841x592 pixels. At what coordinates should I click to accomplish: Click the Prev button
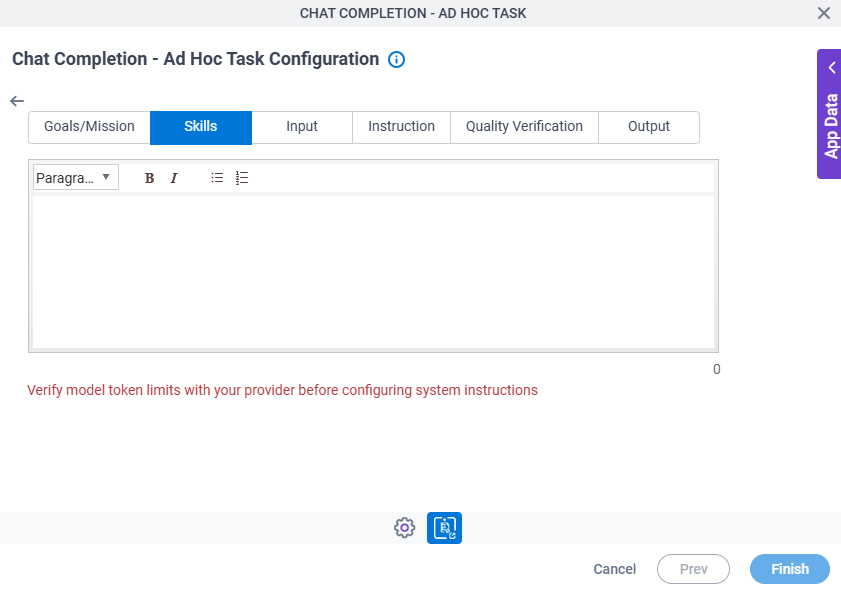(x=694, y=569)
